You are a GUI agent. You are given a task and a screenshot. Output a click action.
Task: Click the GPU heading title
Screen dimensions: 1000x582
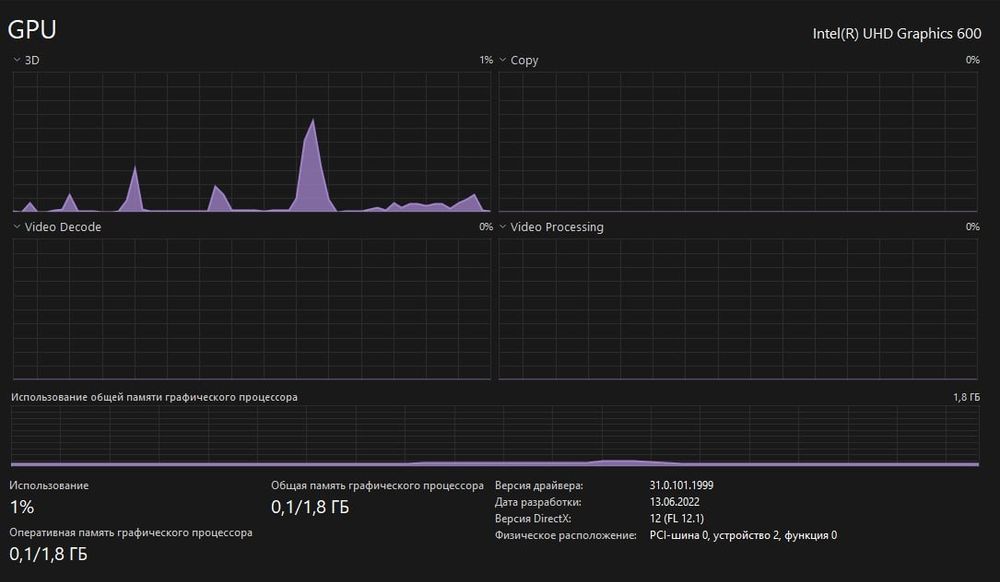[x=32, y=29]
